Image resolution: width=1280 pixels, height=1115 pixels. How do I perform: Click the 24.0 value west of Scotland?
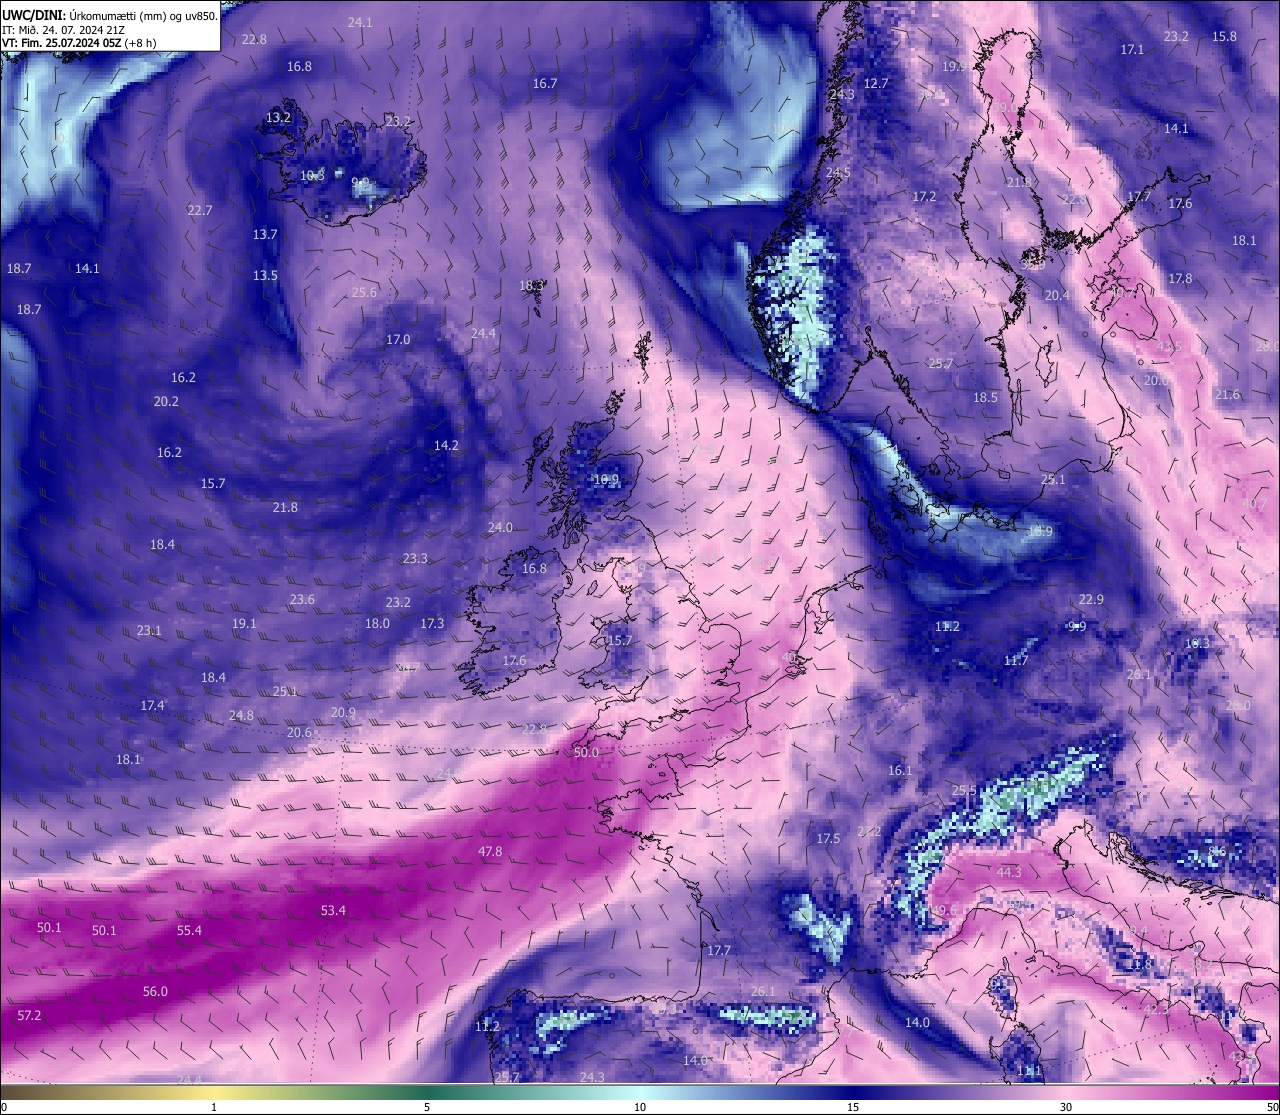click(500, 528)
